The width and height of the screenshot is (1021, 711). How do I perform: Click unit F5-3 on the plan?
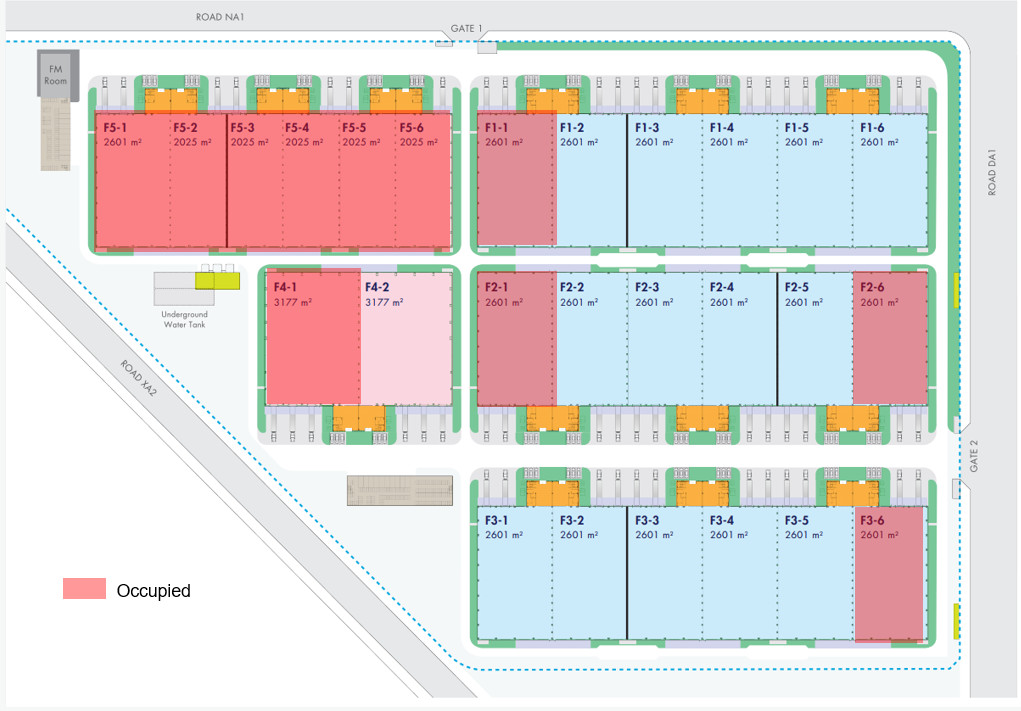[255, 181]
